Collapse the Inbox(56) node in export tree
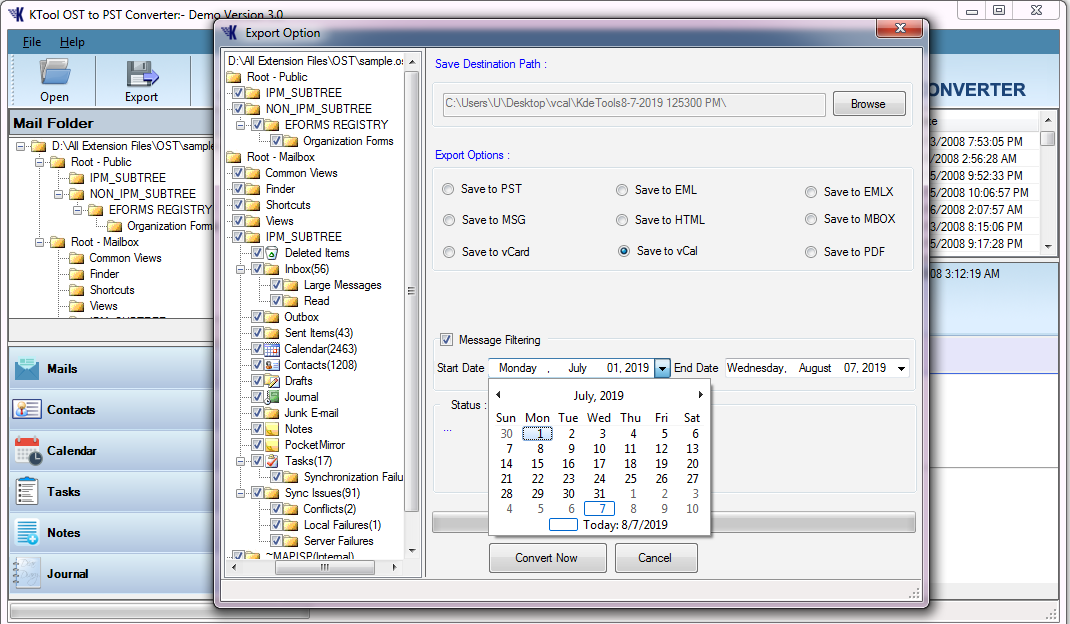1070x624 pixels. coord(240,269)
